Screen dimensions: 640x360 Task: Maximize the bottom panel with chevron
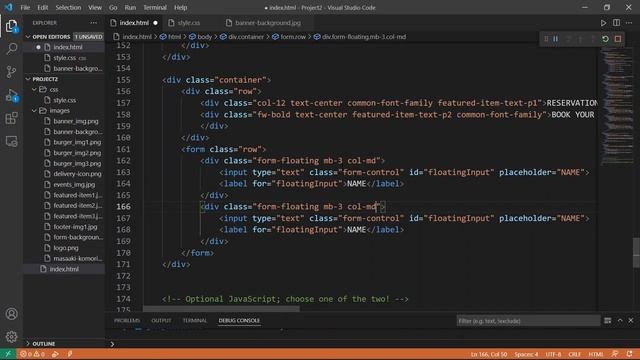(x=620, y=321)
